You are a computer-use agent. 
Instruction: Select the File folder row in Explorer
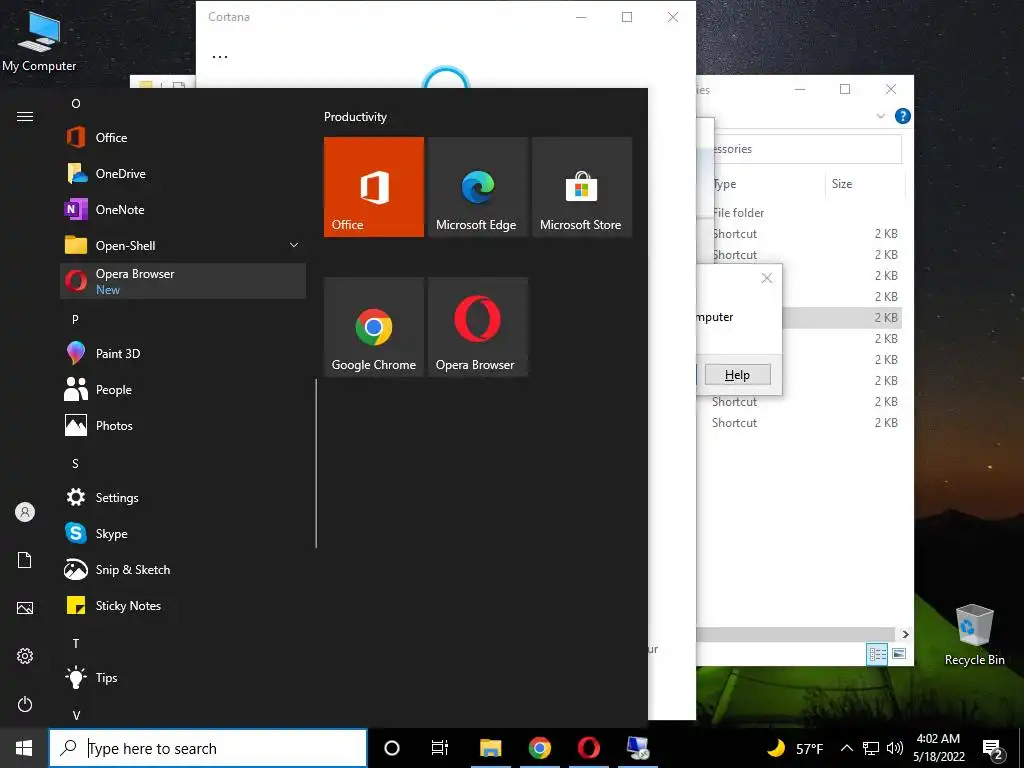point(806,213)
